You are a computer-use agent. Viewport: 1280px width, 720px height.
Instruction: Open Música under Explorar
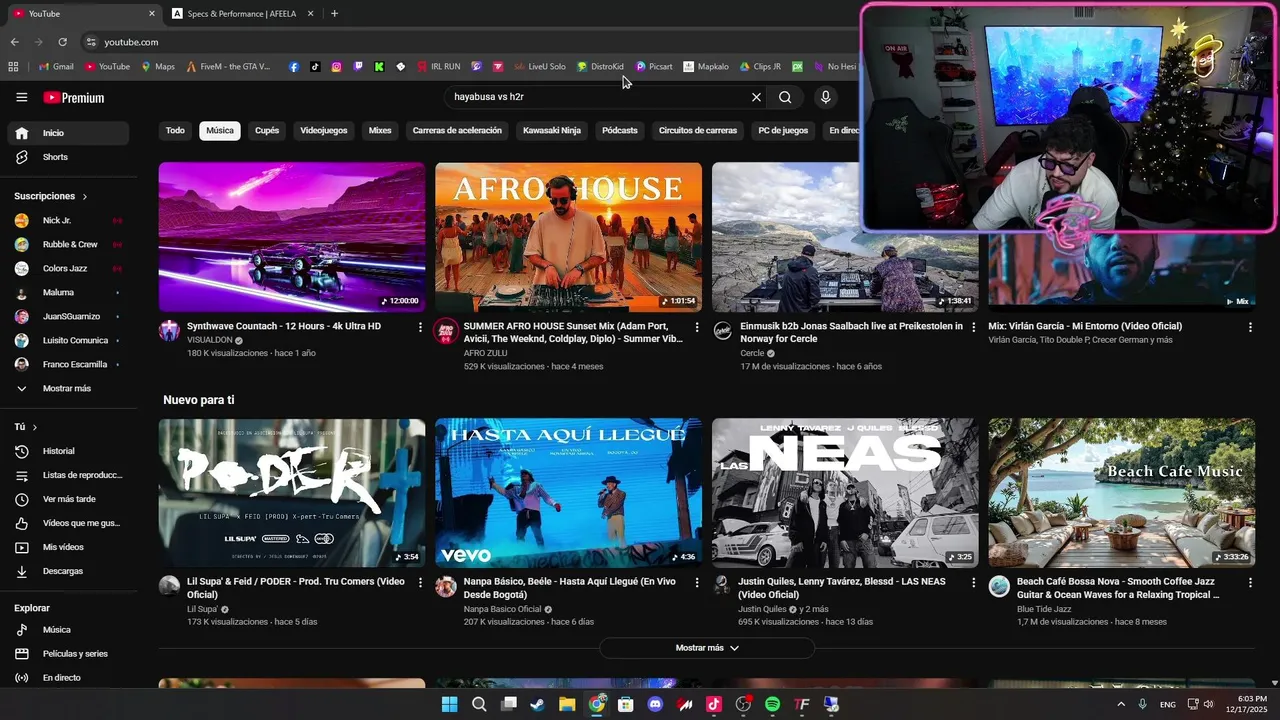[x=68, y=630]
